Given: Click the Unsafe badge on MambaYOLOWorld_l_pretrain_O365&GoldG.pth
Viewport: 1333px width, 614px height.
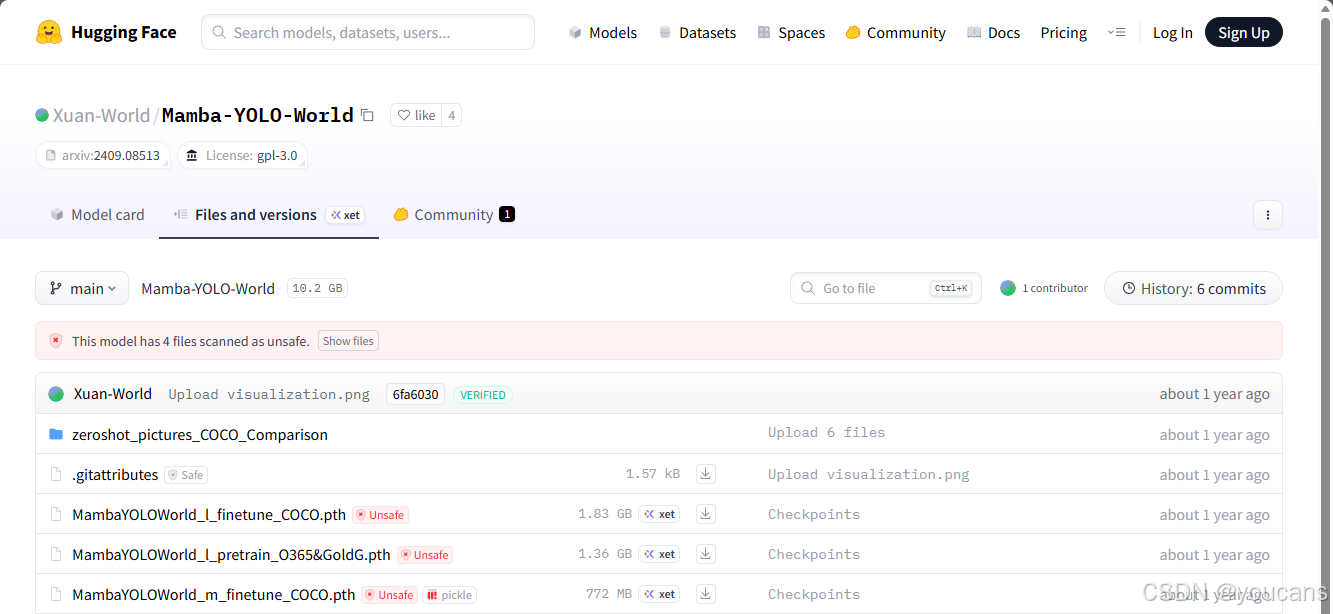Looking at the screenshot, I should point(425,555).
